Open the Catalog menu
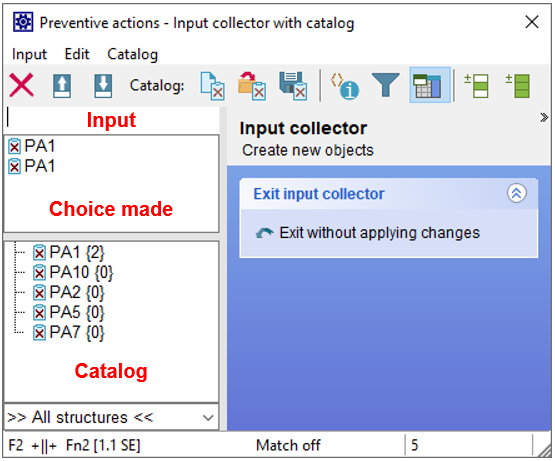The width and height of the screenshot is (555, 461). tap(132, 54)
